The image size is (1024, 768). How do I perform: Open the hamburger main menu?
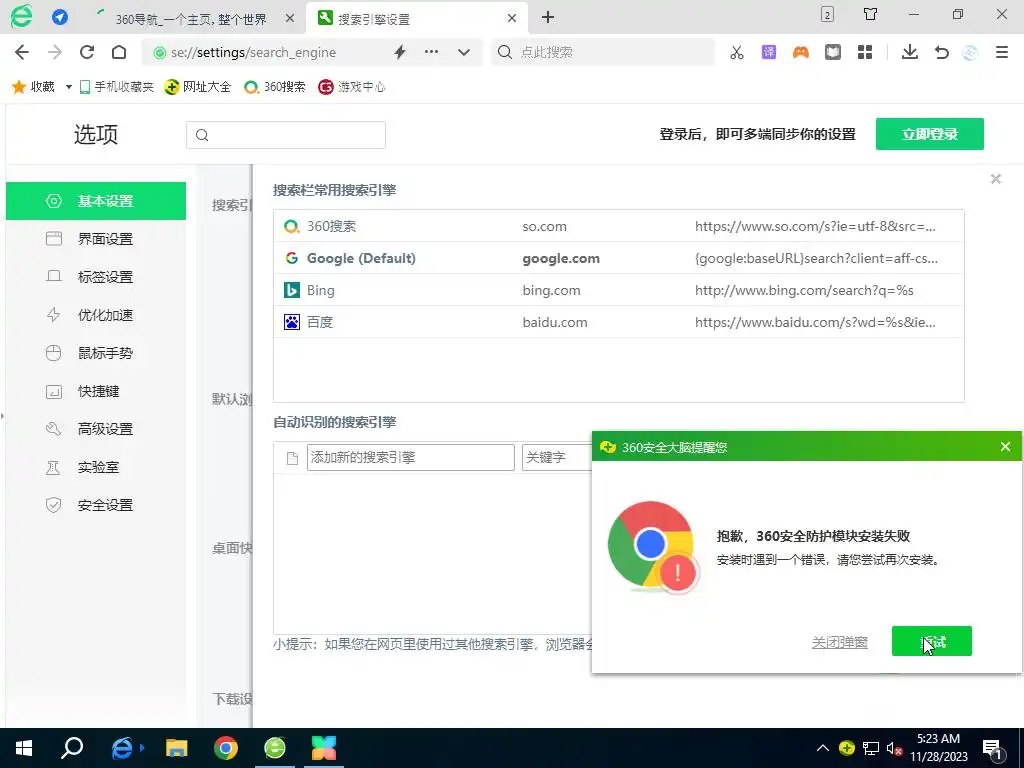coord(1002,52)
